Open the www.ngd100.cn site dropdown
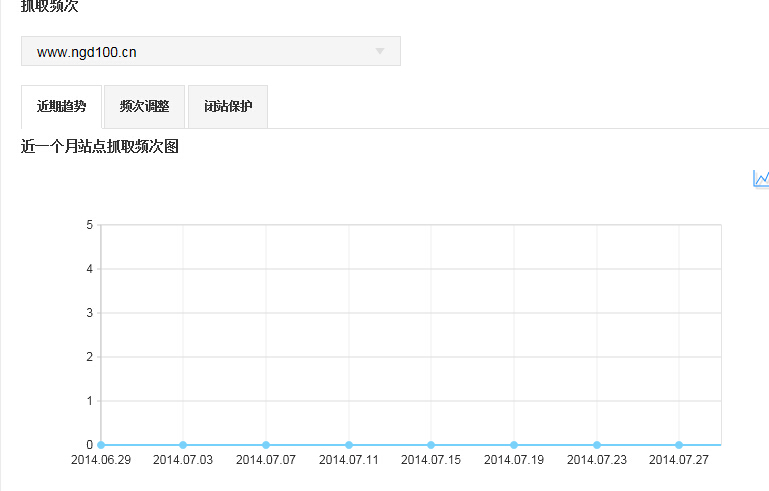 pos(211,51)
